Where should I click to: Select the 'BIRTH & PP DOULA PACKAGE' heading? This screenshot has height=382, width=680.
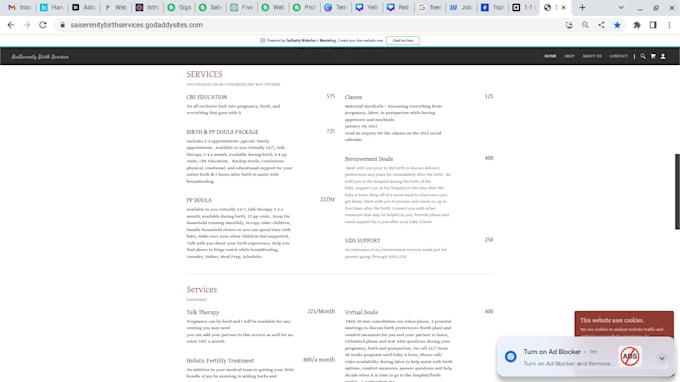pos(222,132)
